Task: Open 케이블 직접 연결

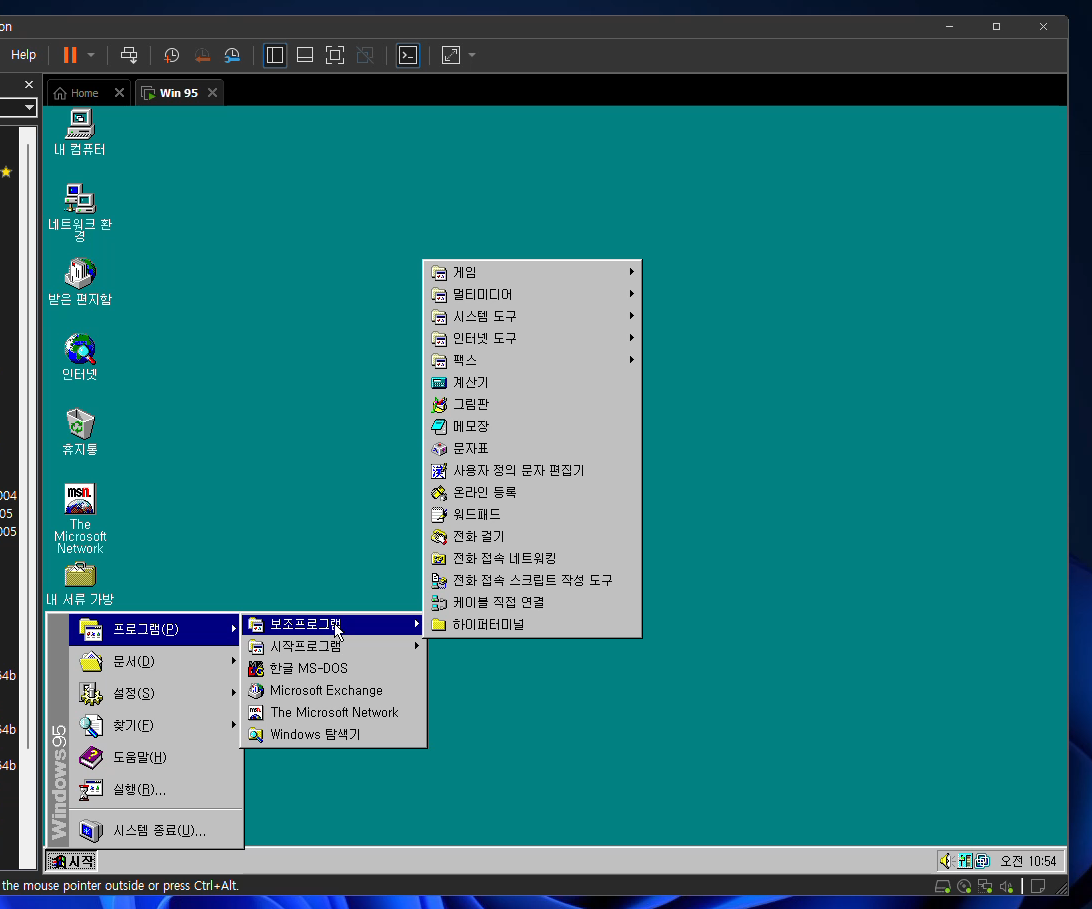Action: 532,603
